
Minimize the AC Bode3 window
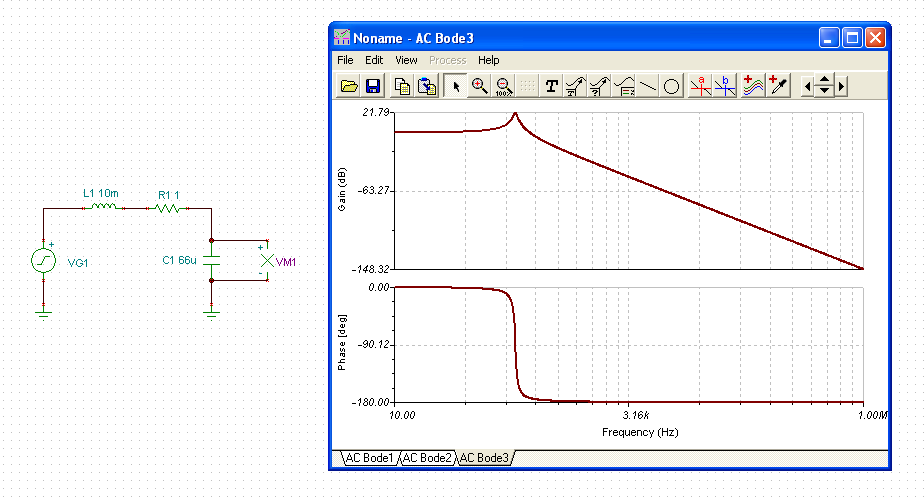tap(829, 38)
